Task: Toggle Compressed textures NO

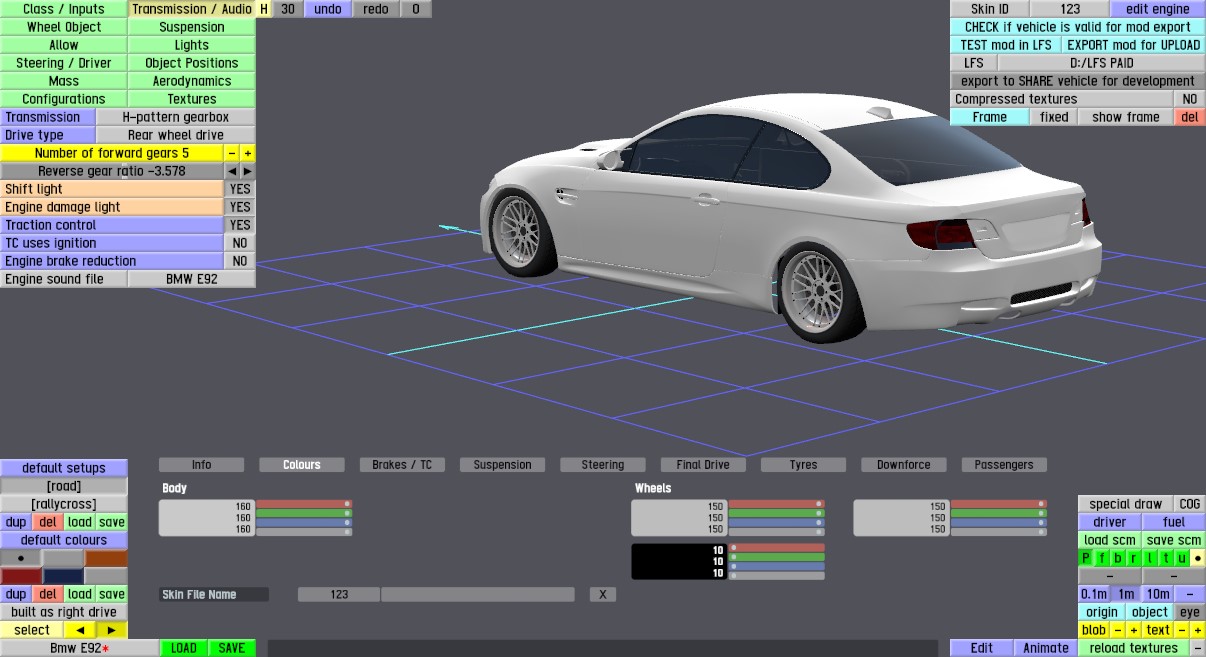Action: click(x=1189, y=99)
